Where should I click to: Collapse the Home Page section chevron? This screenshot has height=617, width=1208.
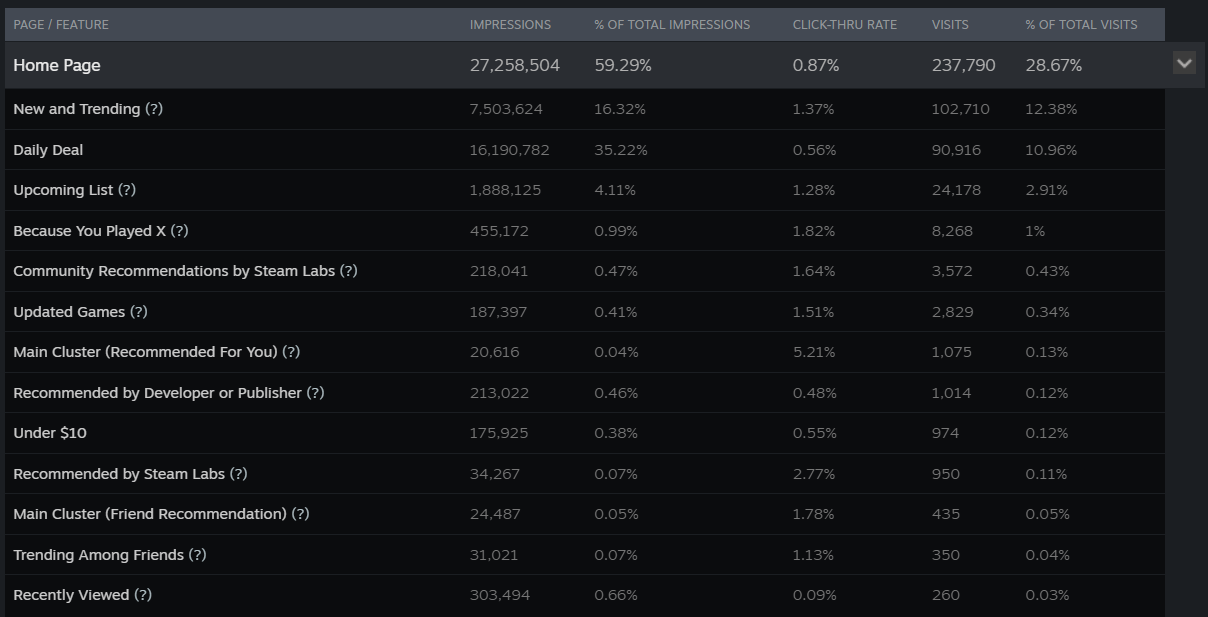[1184, 64]
